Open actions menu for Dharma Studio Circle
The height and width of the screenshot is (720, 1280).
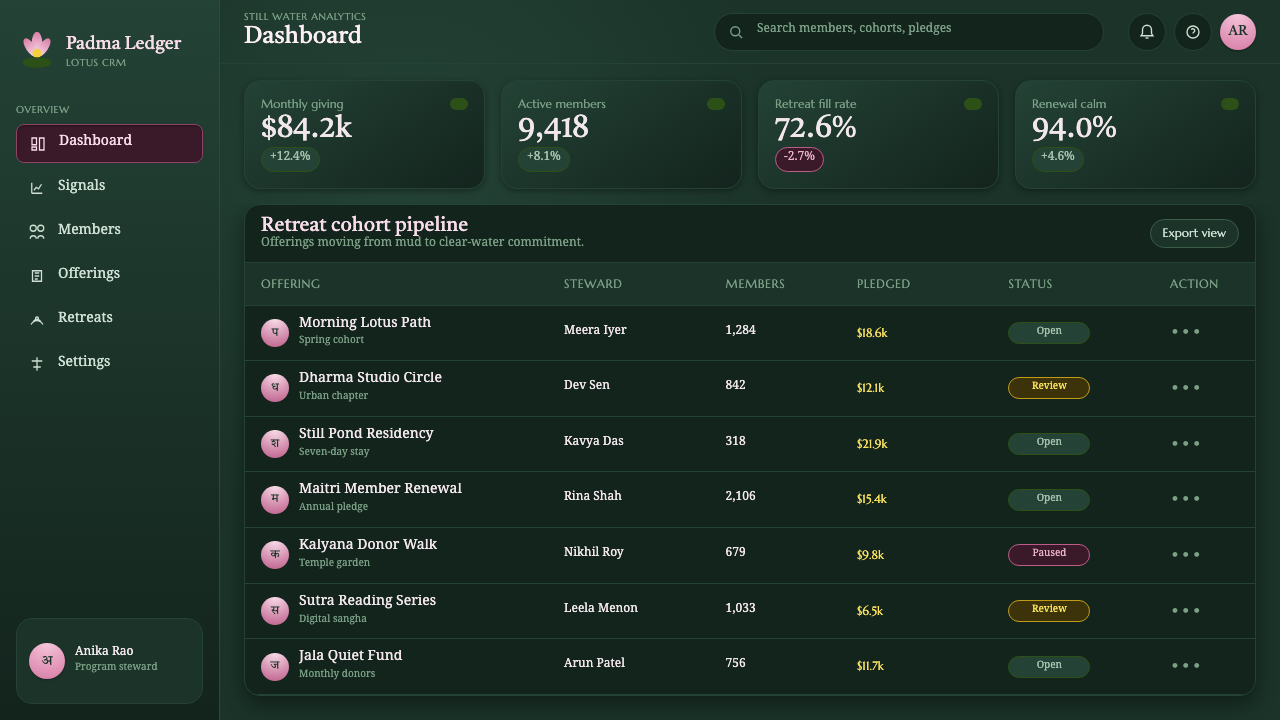pyautogui.click(x=1186, y=387)
